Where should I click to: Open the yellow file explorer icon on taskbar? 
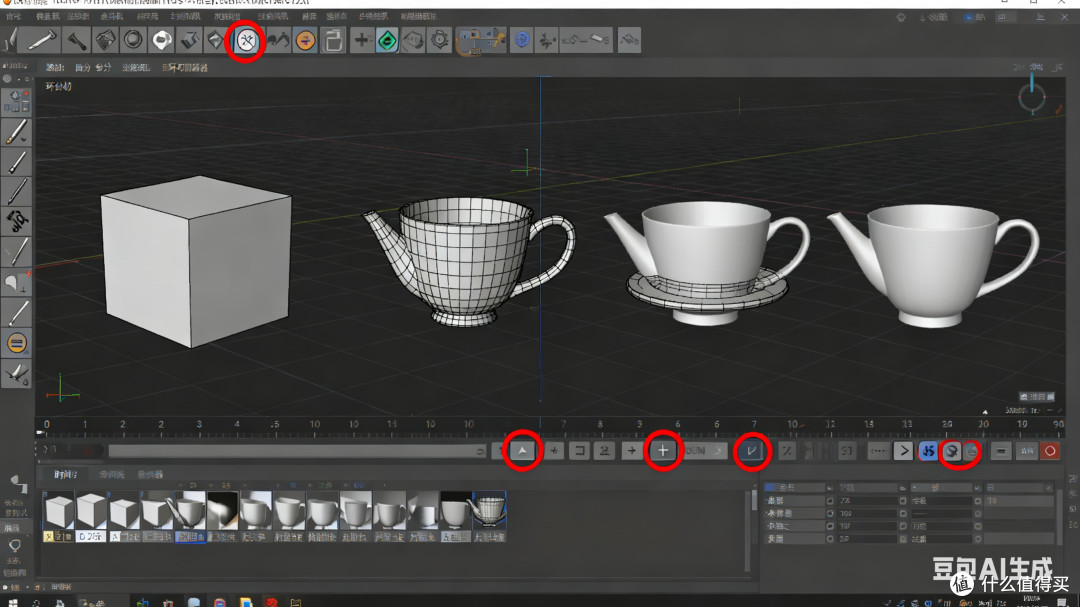coord(246,603)
